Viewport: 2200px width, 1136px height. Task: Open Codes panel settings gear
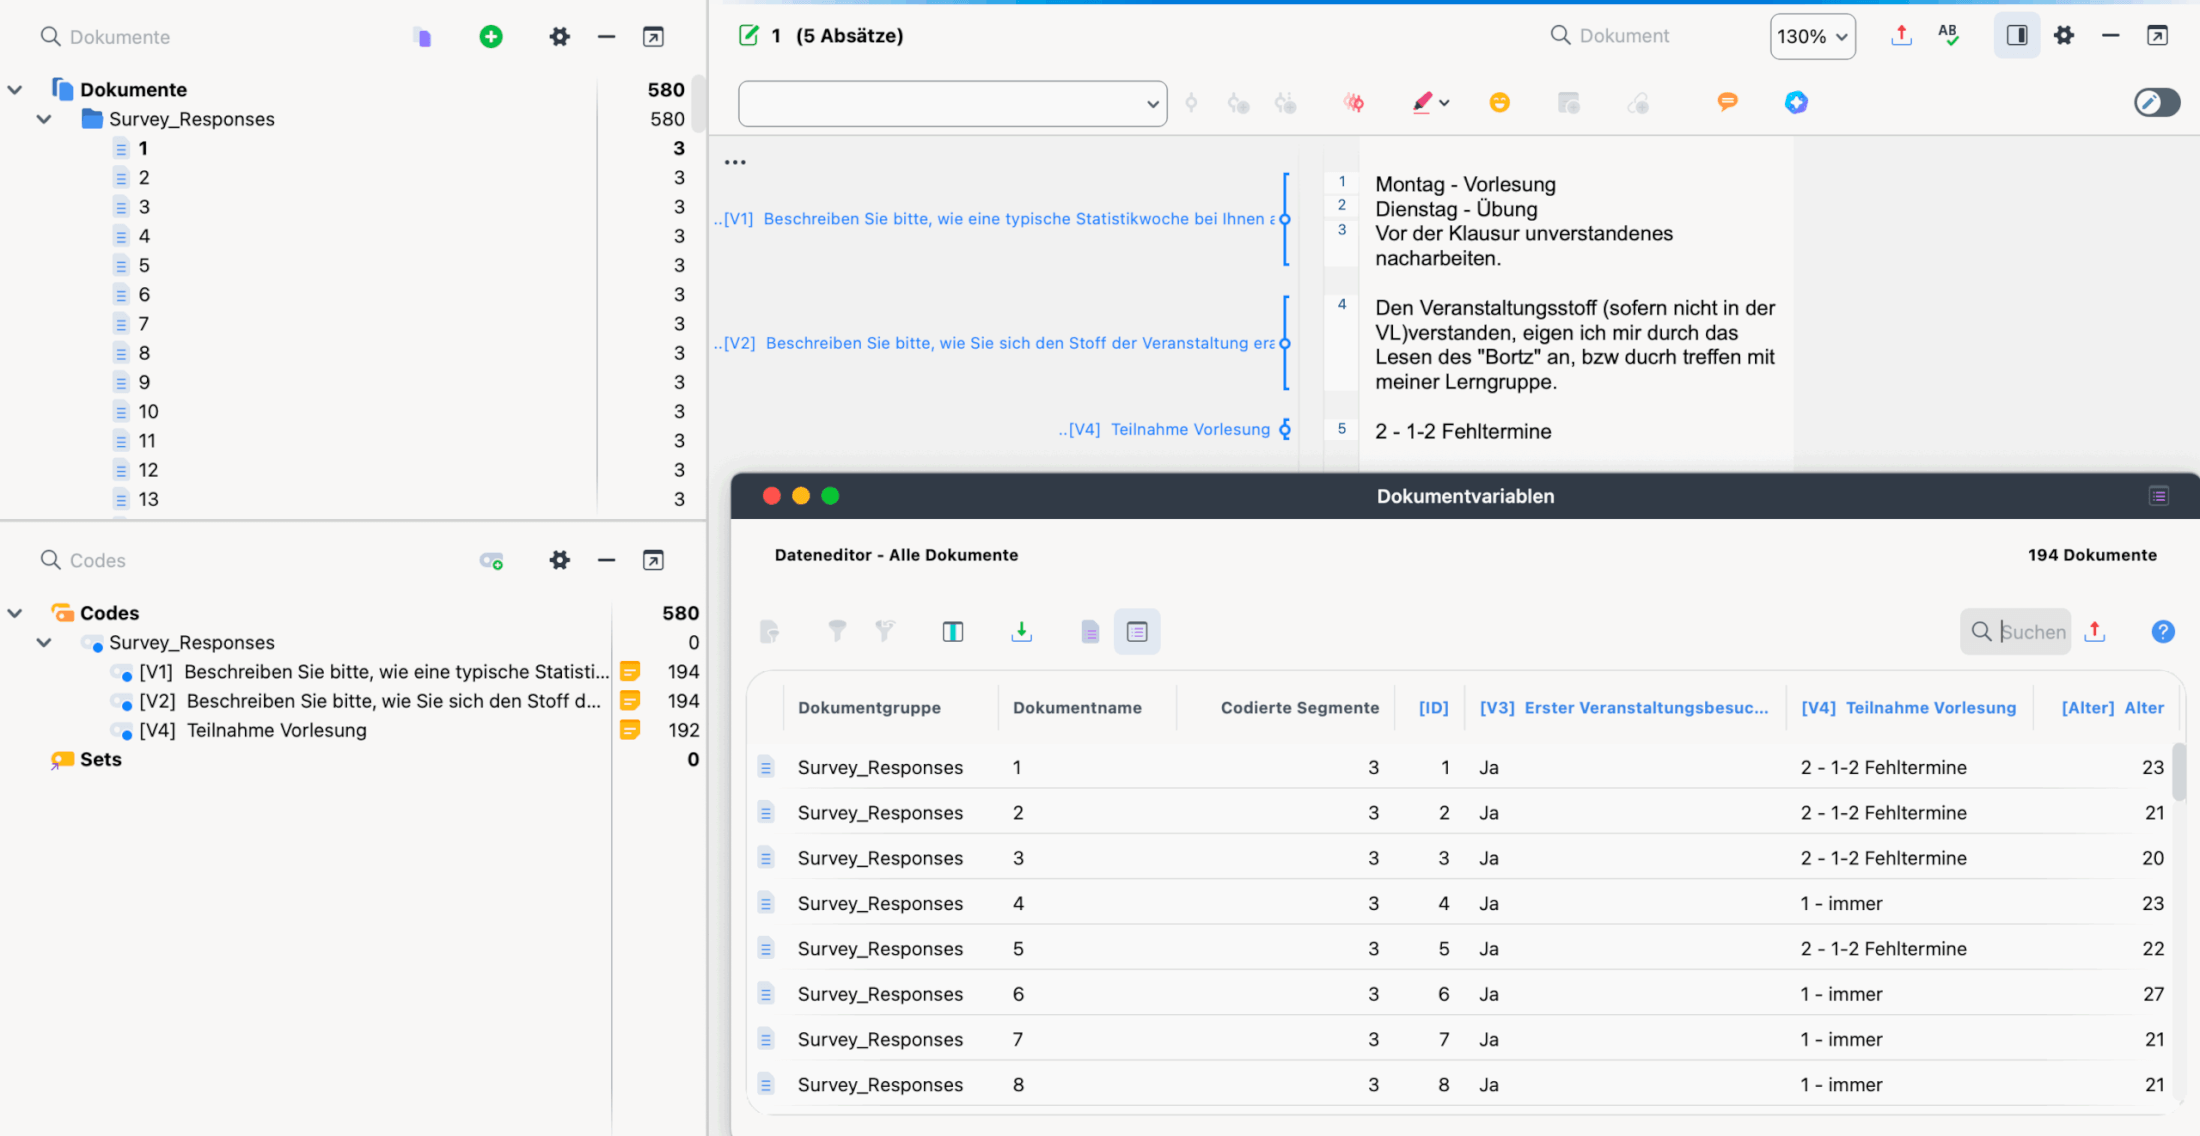point(560,561)
